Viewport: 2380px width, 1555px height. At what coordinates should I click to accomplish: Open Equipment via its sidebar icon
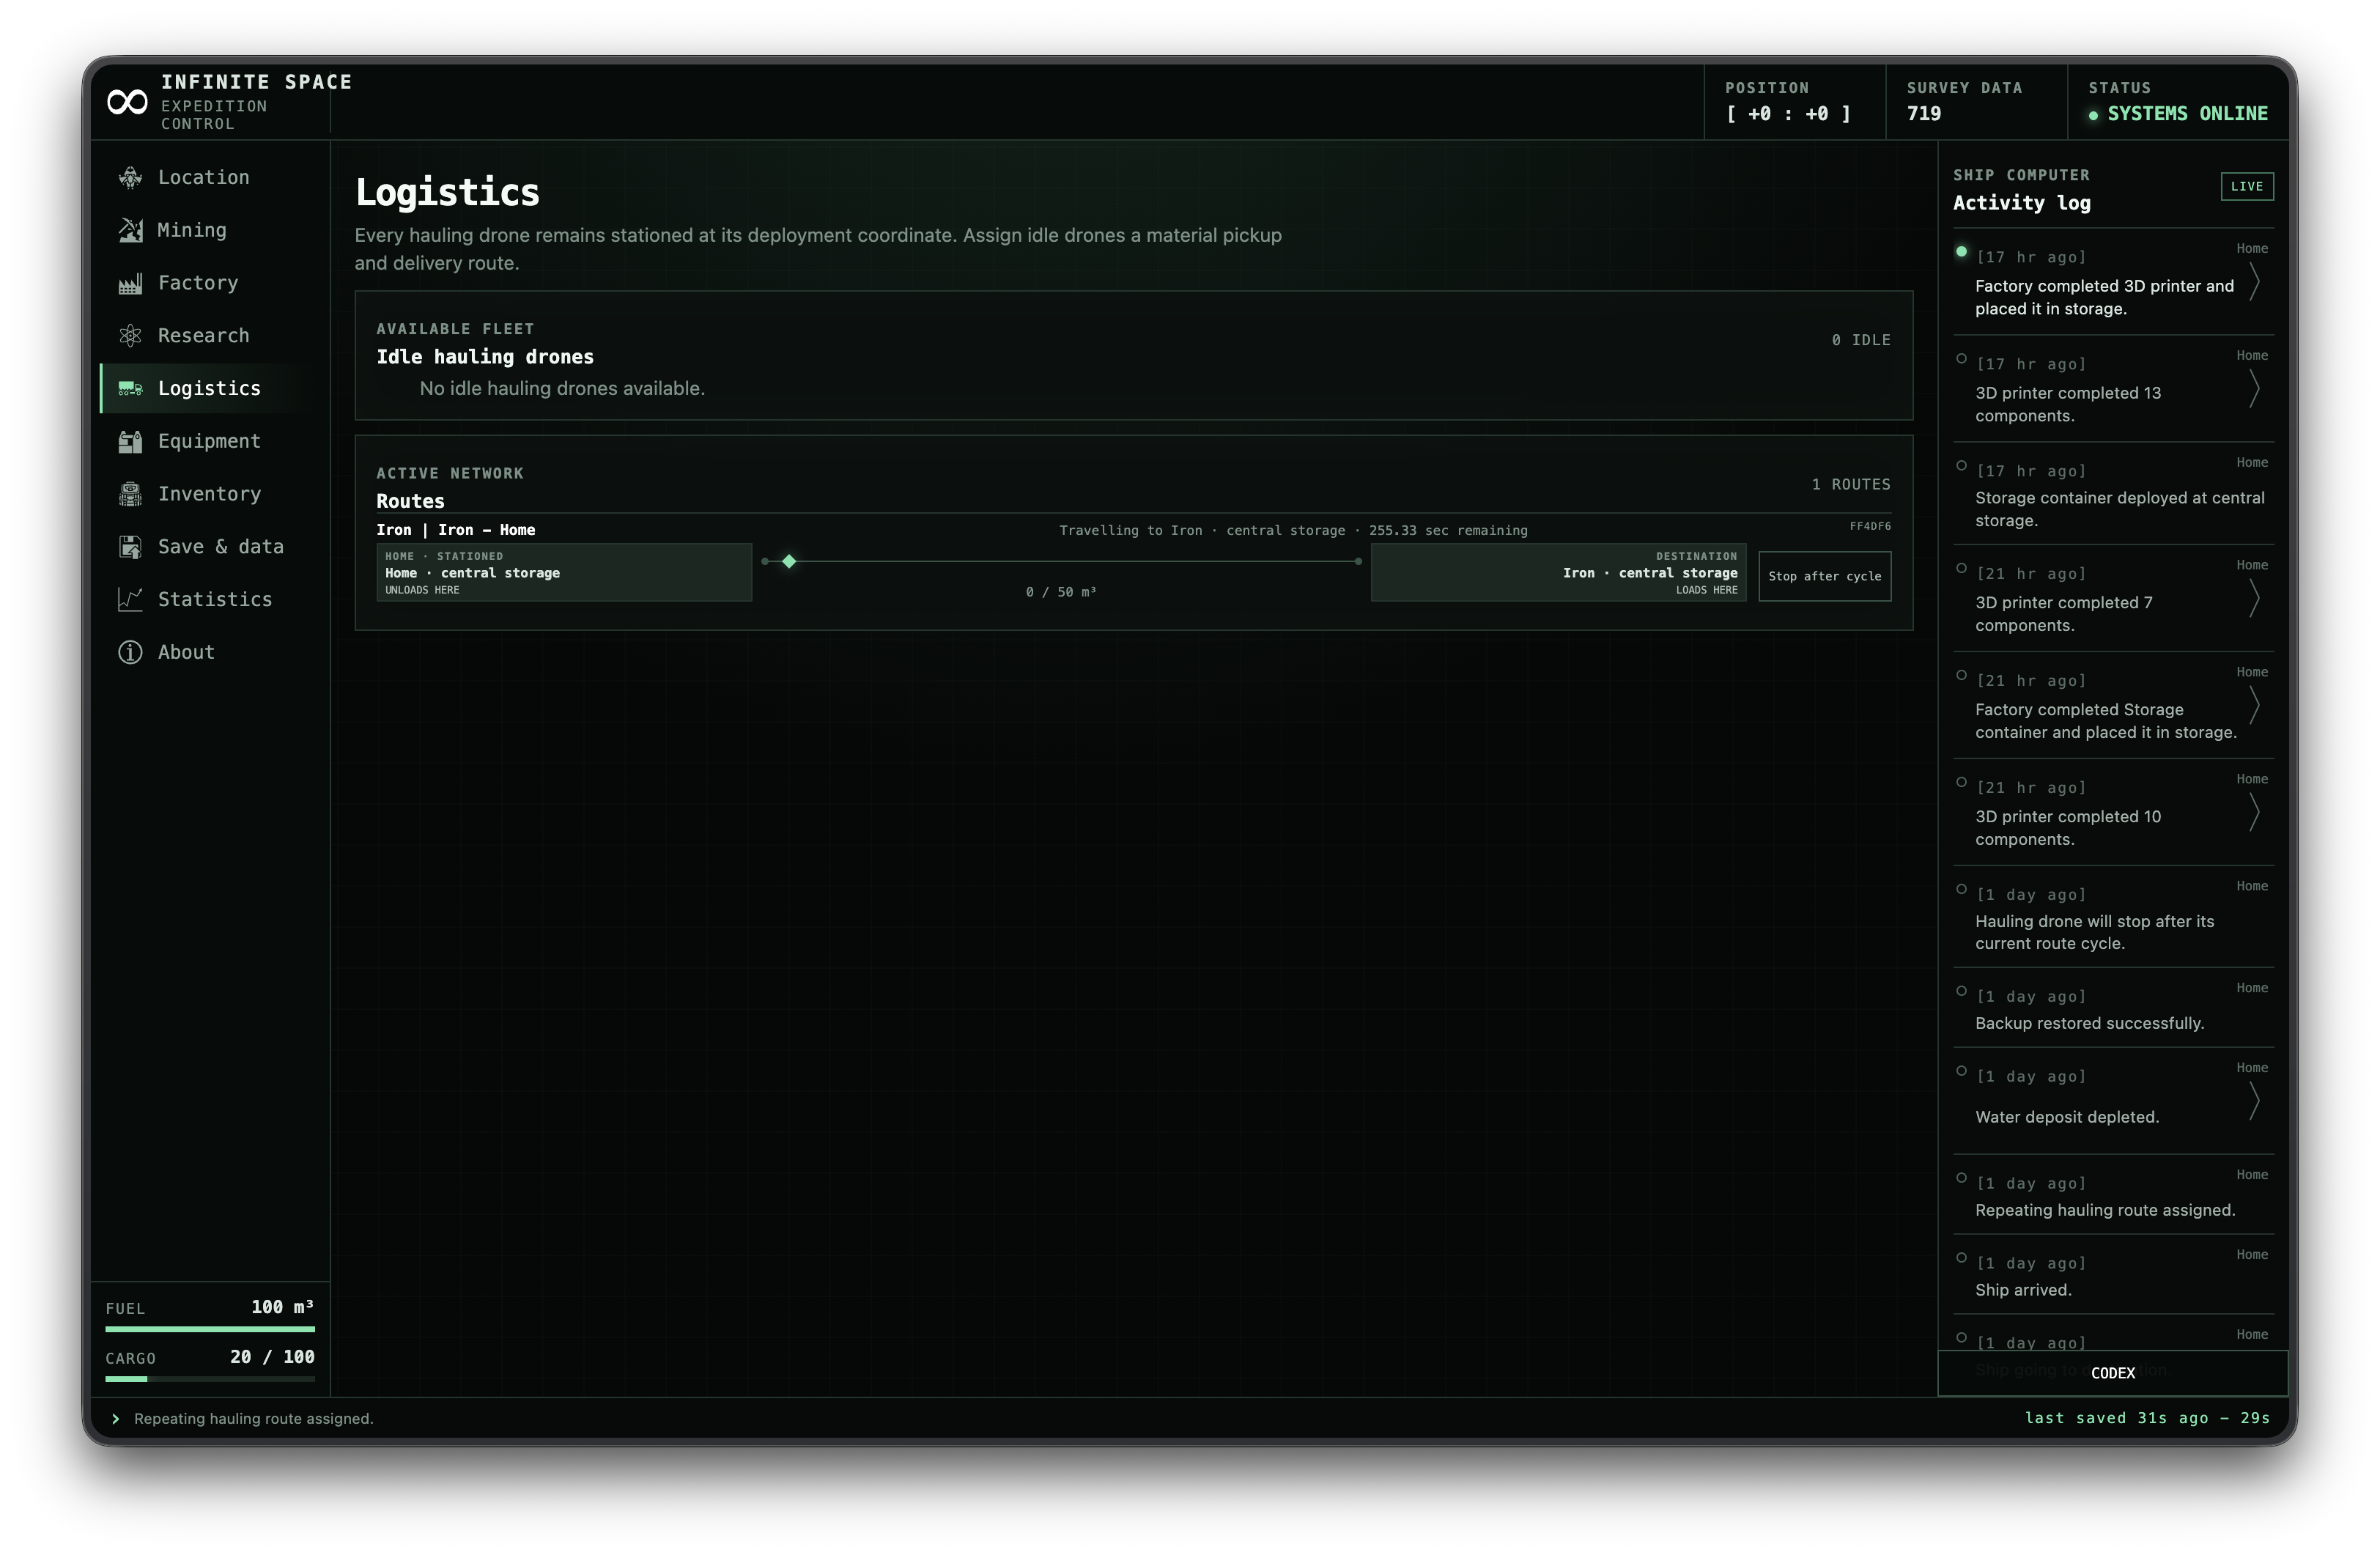click(x=130, y=441)
